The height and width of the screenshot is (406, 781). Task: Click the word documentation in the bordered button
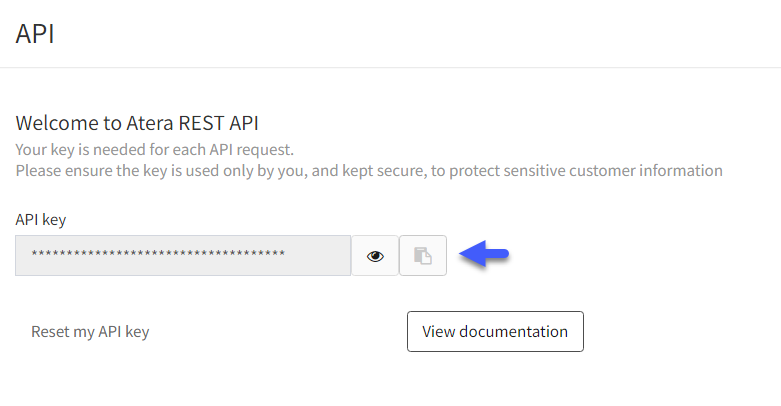[x=514, y=332]
